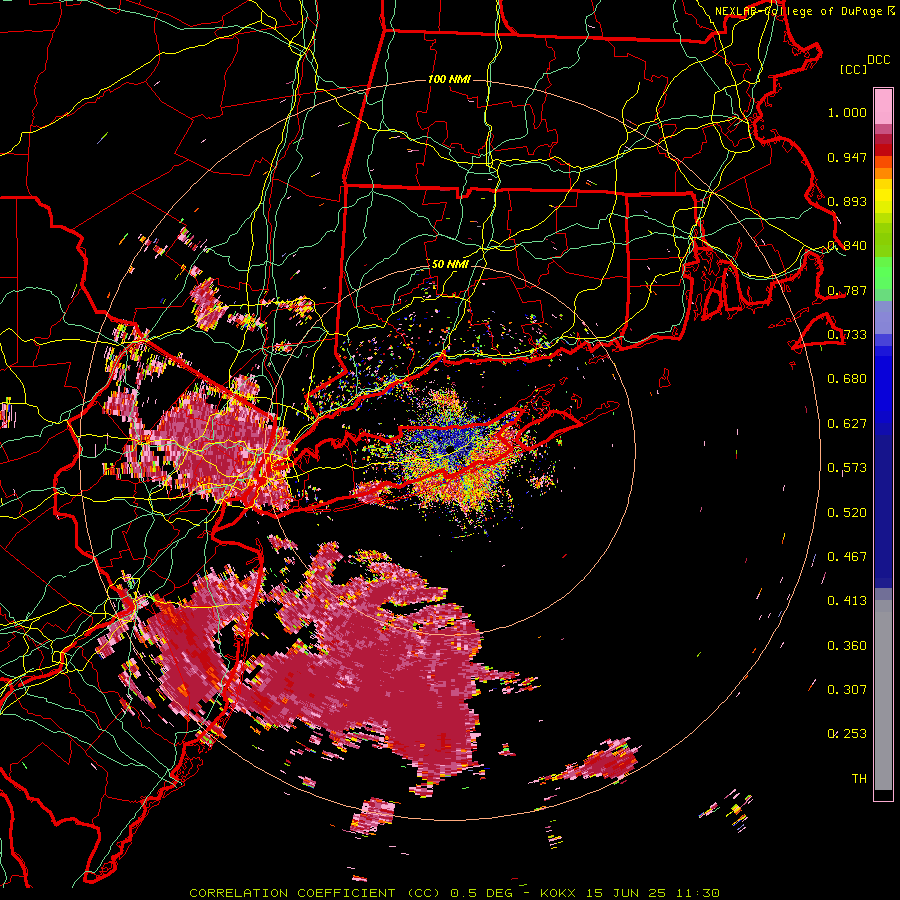Click the DCC product label
Viewport: 900px width, 900px height.
[879, 60]
